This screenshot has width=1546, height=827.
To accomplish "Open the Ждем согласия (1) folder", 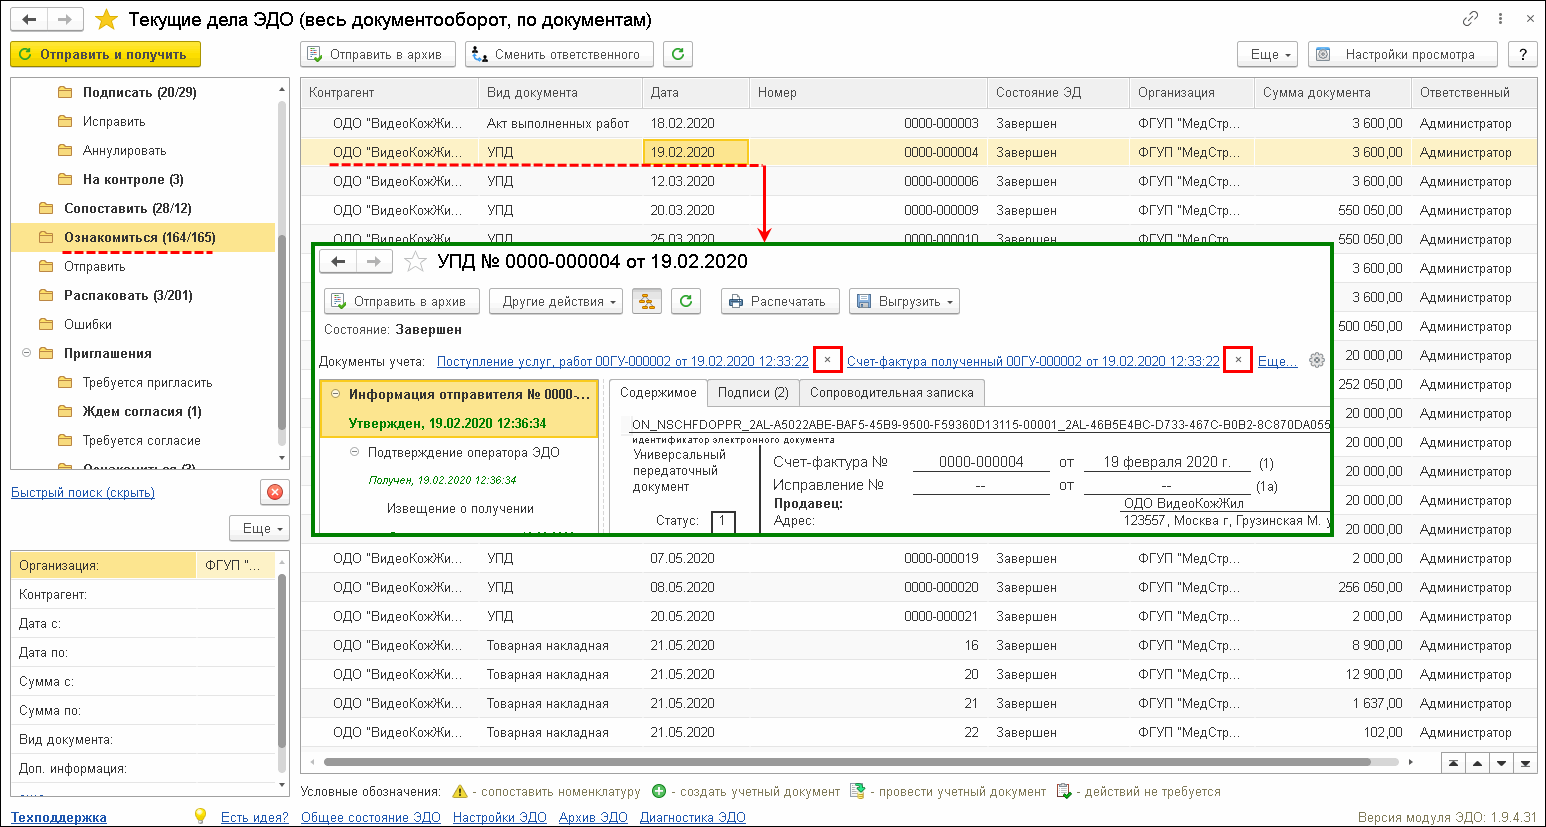I will (142, 411).
